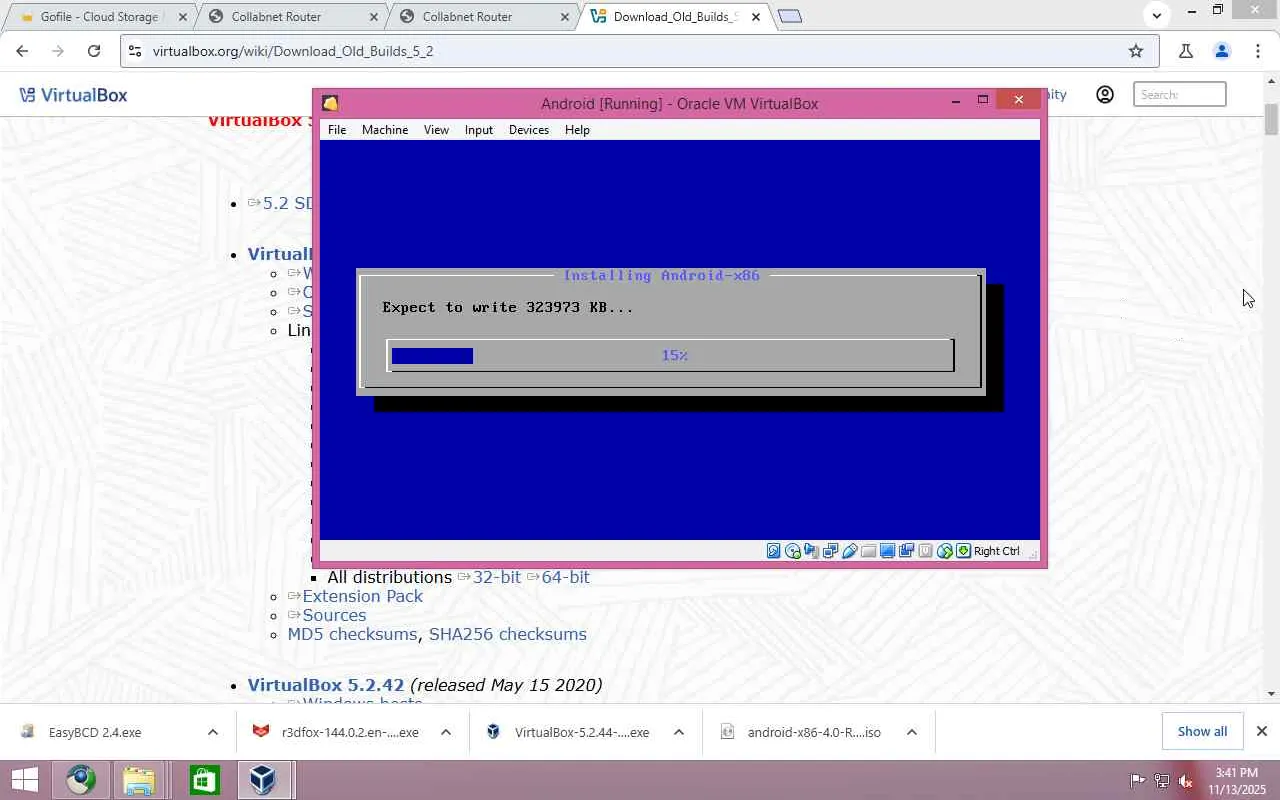Expand options for EasyBCD 2.4.exe download

pos(213,732)
